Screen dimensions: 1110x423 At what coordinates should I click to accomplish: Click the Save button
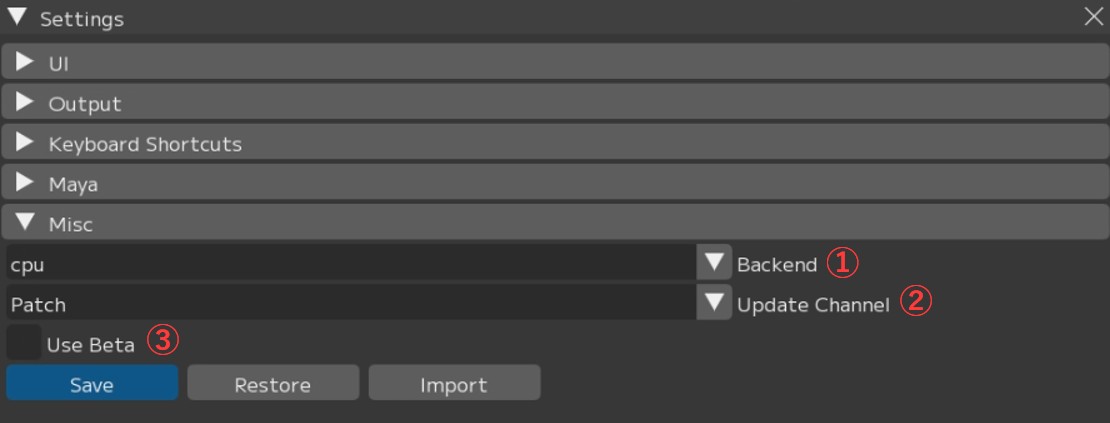point(92,384)
